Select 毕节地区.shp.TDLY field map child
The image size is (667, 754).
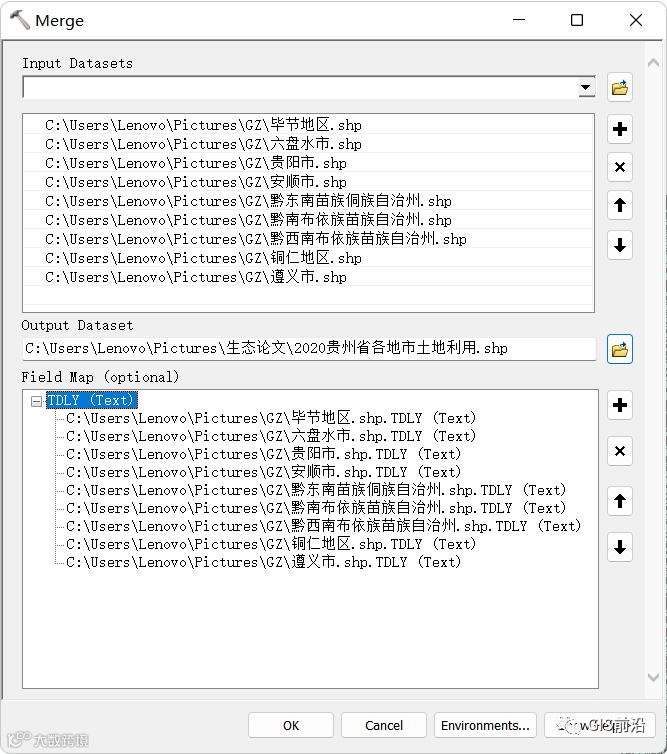click(x=271, y=418)
